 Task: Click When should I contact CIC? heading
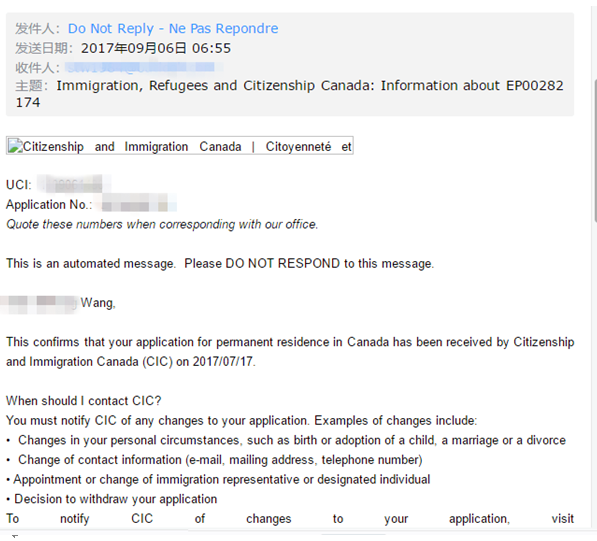84,401
